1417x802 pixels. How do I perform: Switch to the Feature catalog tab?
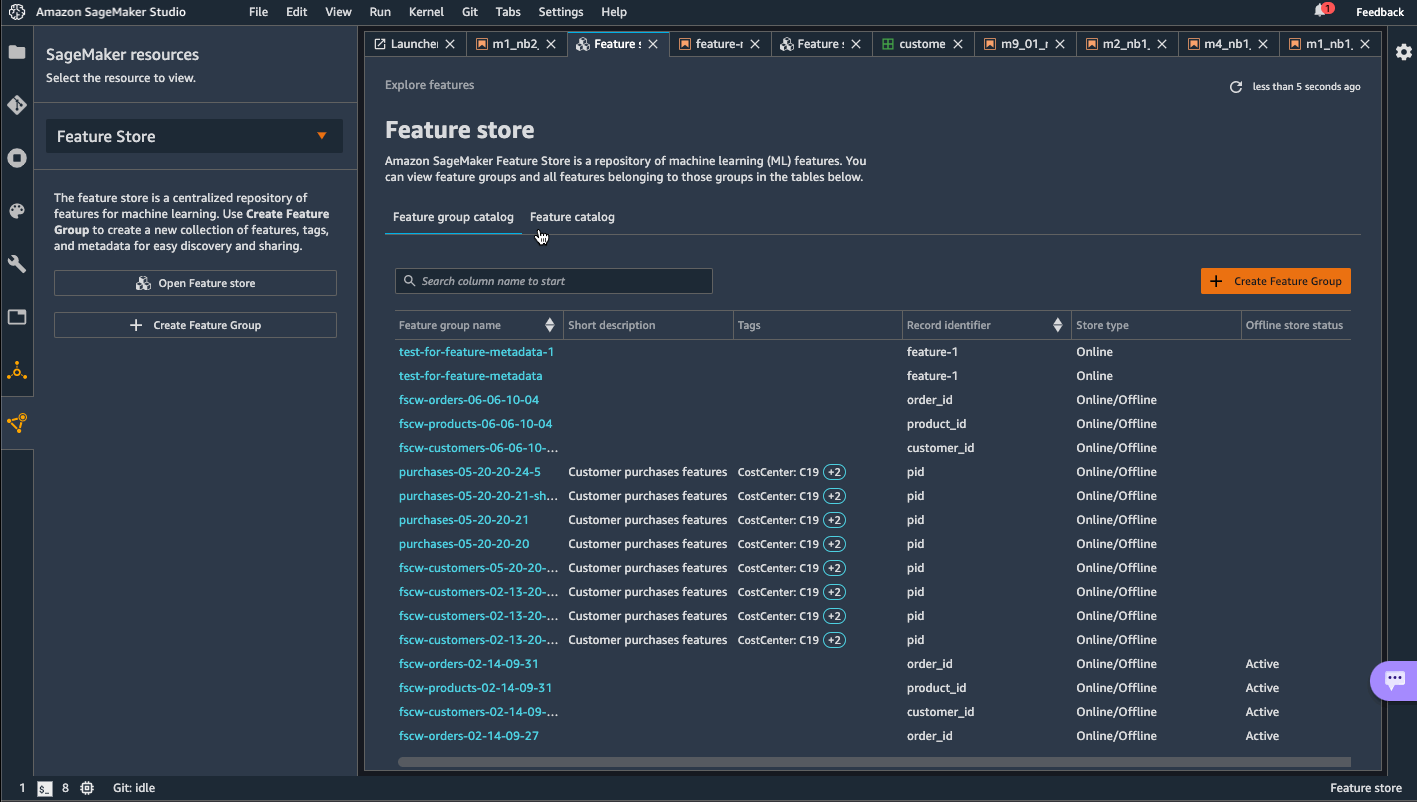[572, 217]
